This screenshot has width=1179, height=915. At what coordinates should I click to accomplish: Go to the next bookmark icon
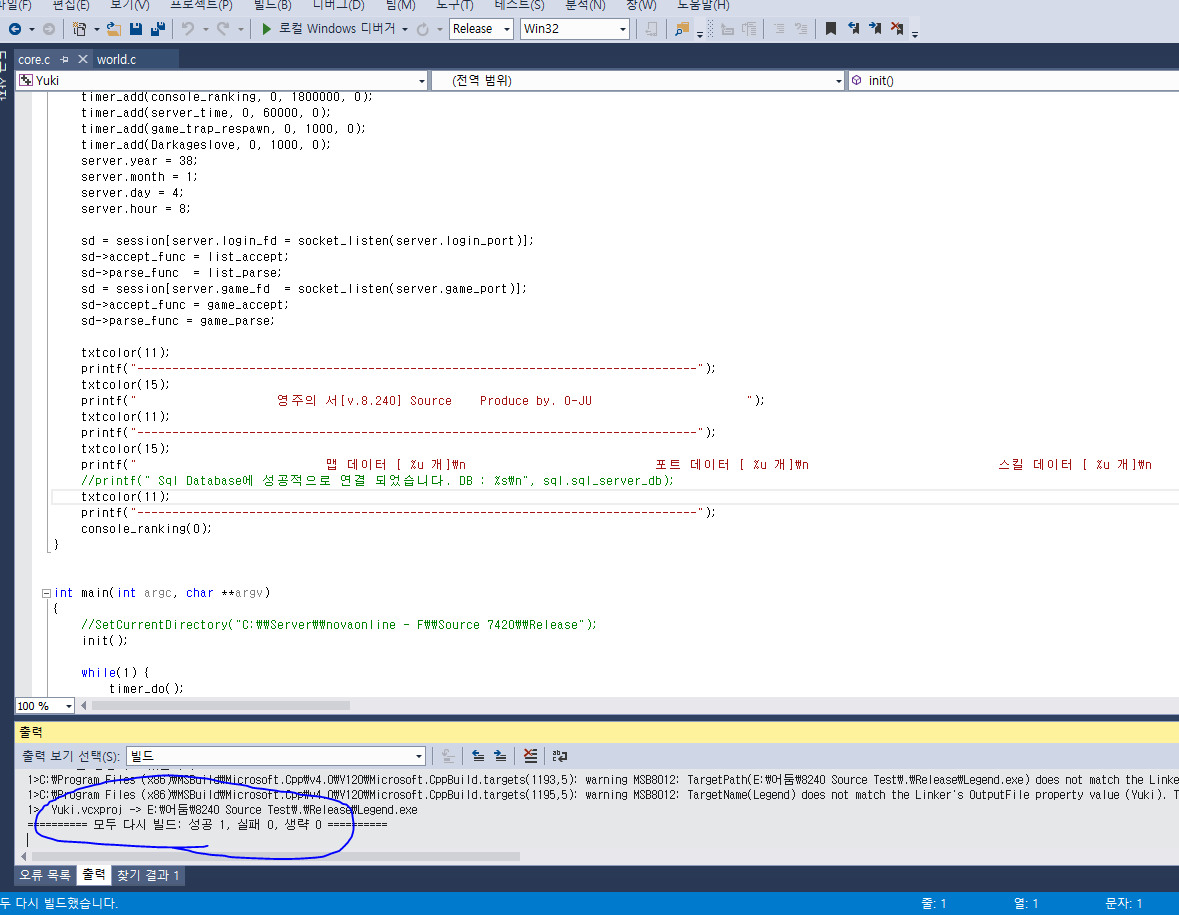875,29
